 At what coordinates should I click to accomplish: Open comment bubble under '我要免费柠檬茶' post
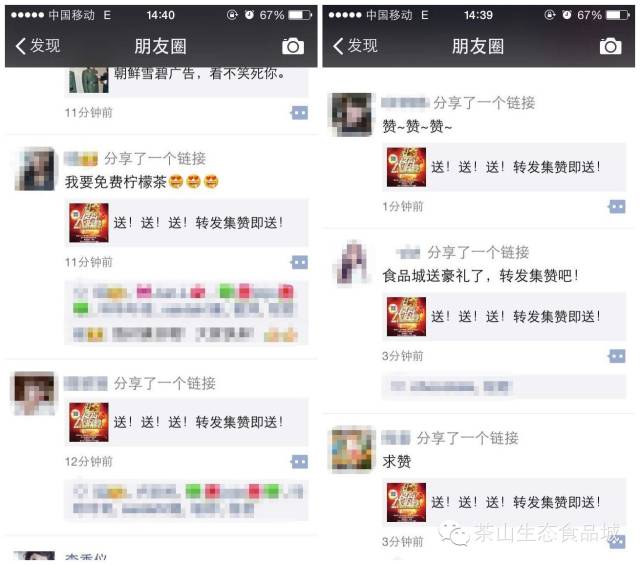click(x=299, y=262)
